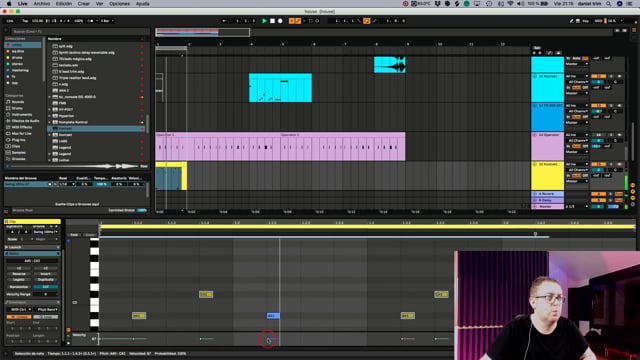640x360 pixels.
Task: Click the Reverse button in Notes panel
Action: click(x=19, y=274)
